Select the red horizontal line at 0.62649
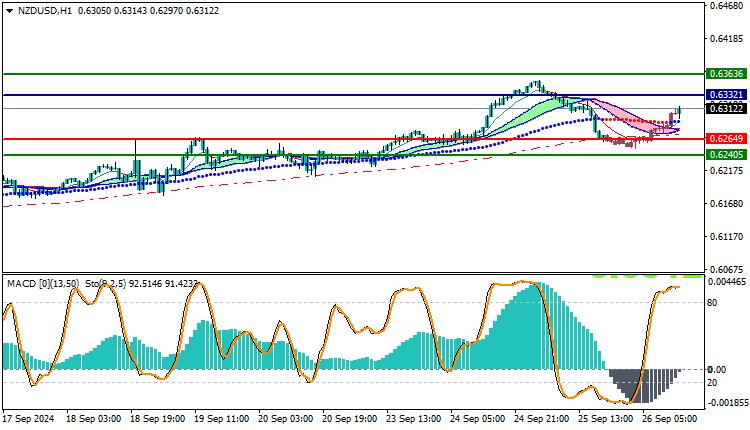This screenshot has height=430, width=750. [354, 139]
